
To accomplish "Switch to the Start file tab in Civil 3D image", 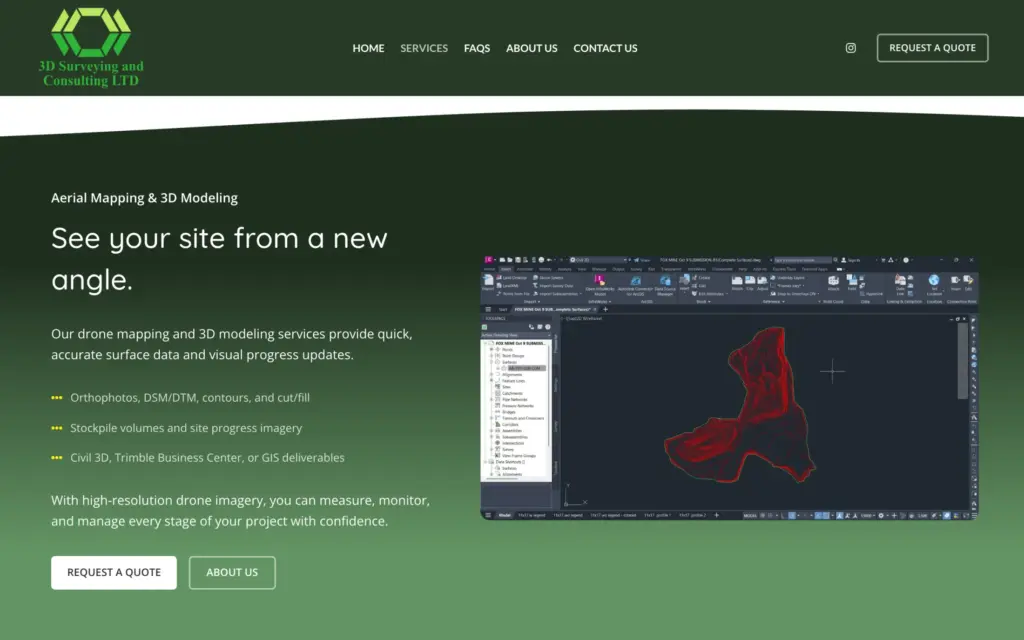I will [503, 310].
